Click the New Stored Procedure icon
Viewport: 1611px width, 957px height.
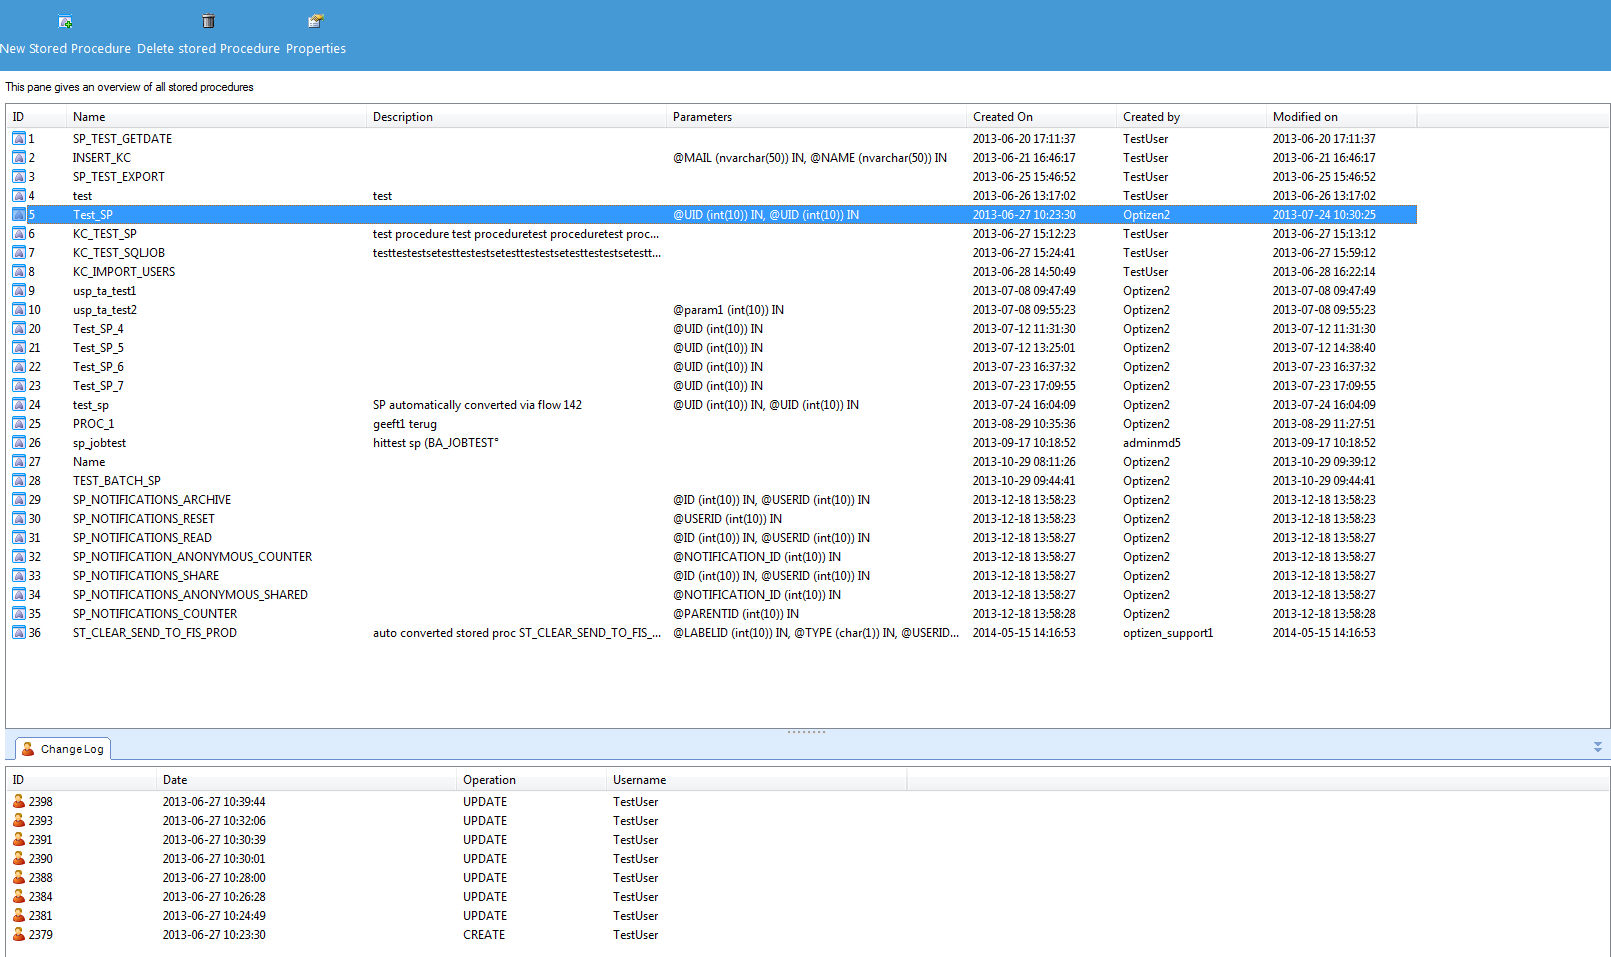pyautogui.click(x=65, y=22)
